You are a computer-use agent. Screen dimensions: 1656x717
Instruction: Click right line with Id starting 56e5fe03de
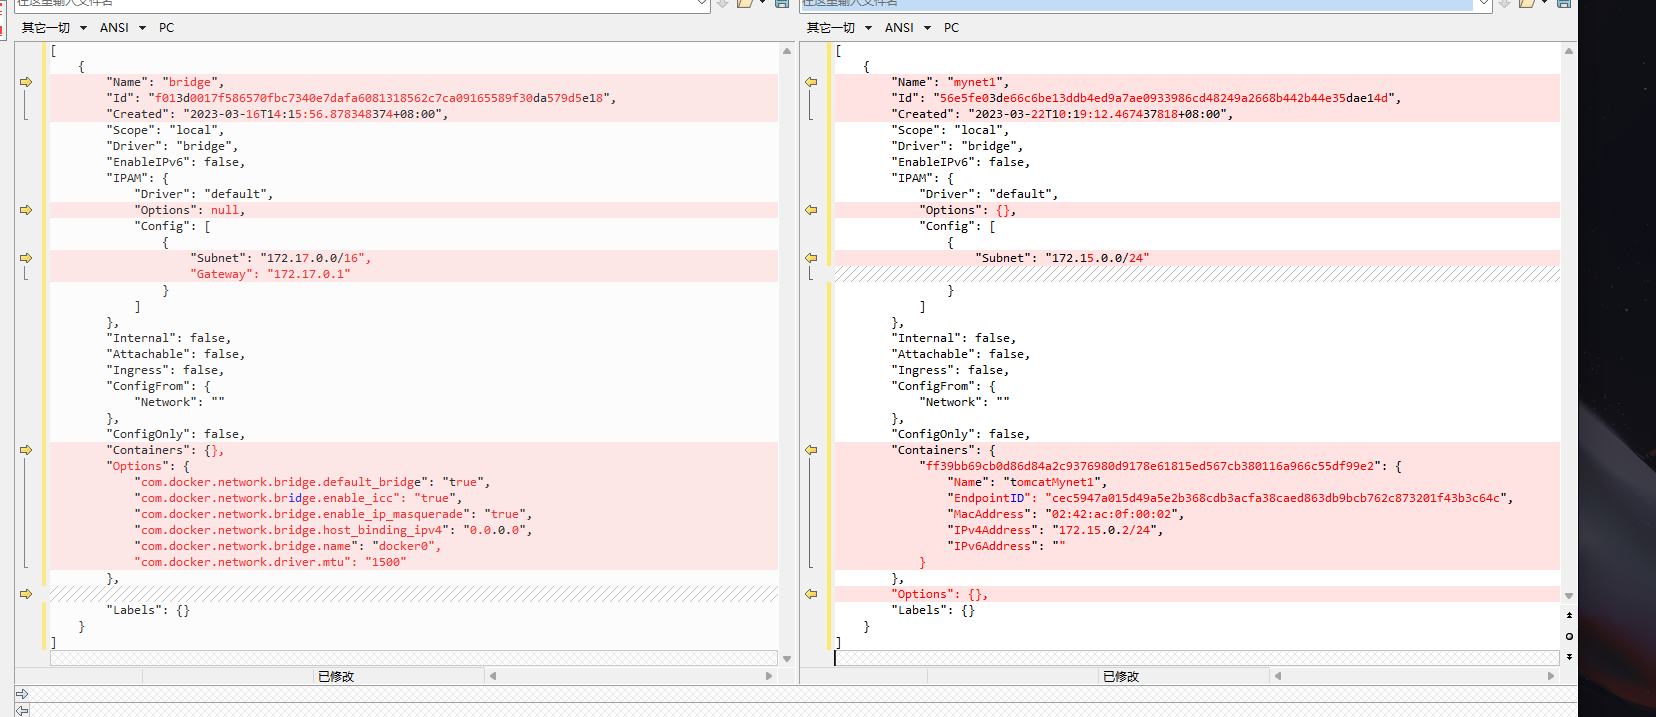[1146, 98]
